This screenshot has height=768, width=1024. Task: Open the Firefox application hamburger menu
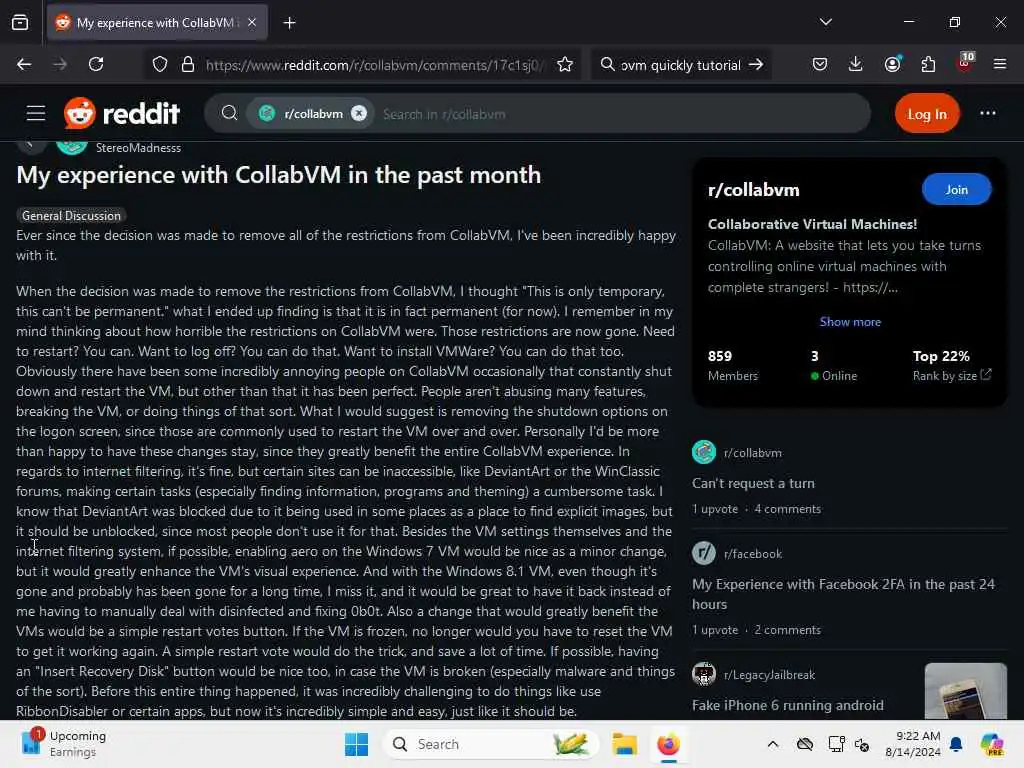tap(999, 64)
